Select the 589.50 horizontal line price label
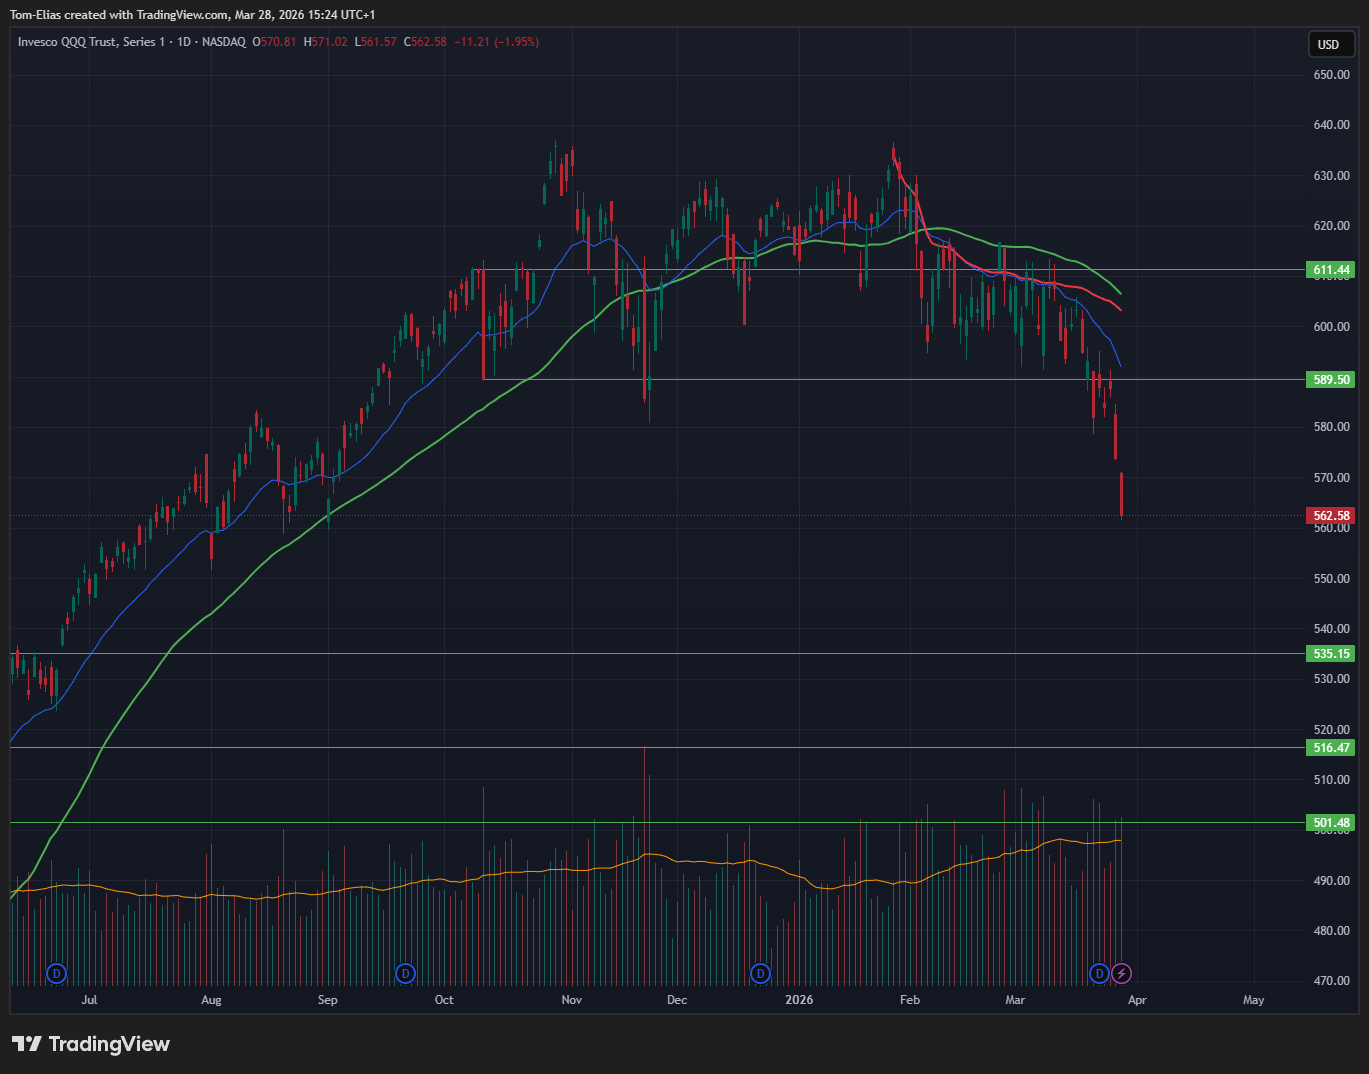The image size is (1369, 1074). [x=1331, y=380]
